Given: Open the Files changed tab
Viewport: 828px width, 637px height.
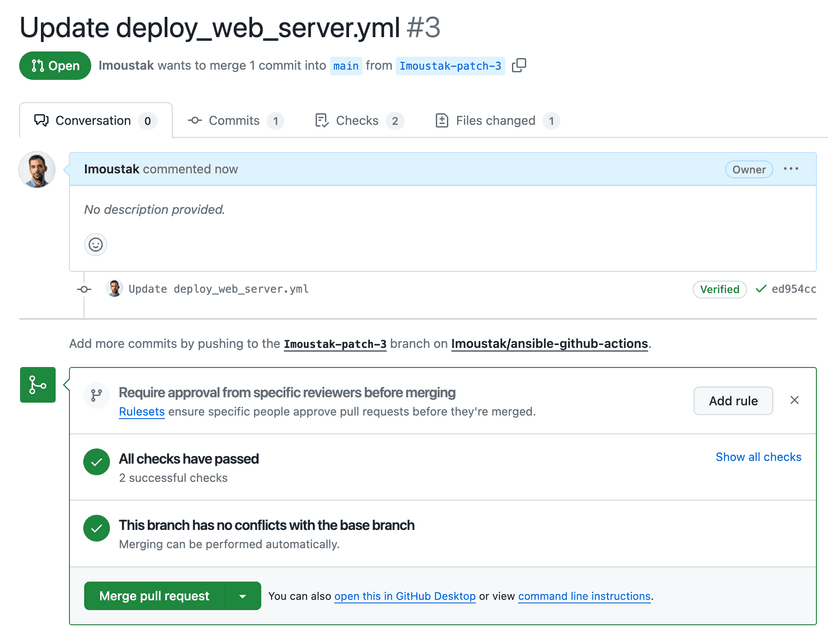Looking at the screenshot, I should pyautogui.click(x=496, y=121).
